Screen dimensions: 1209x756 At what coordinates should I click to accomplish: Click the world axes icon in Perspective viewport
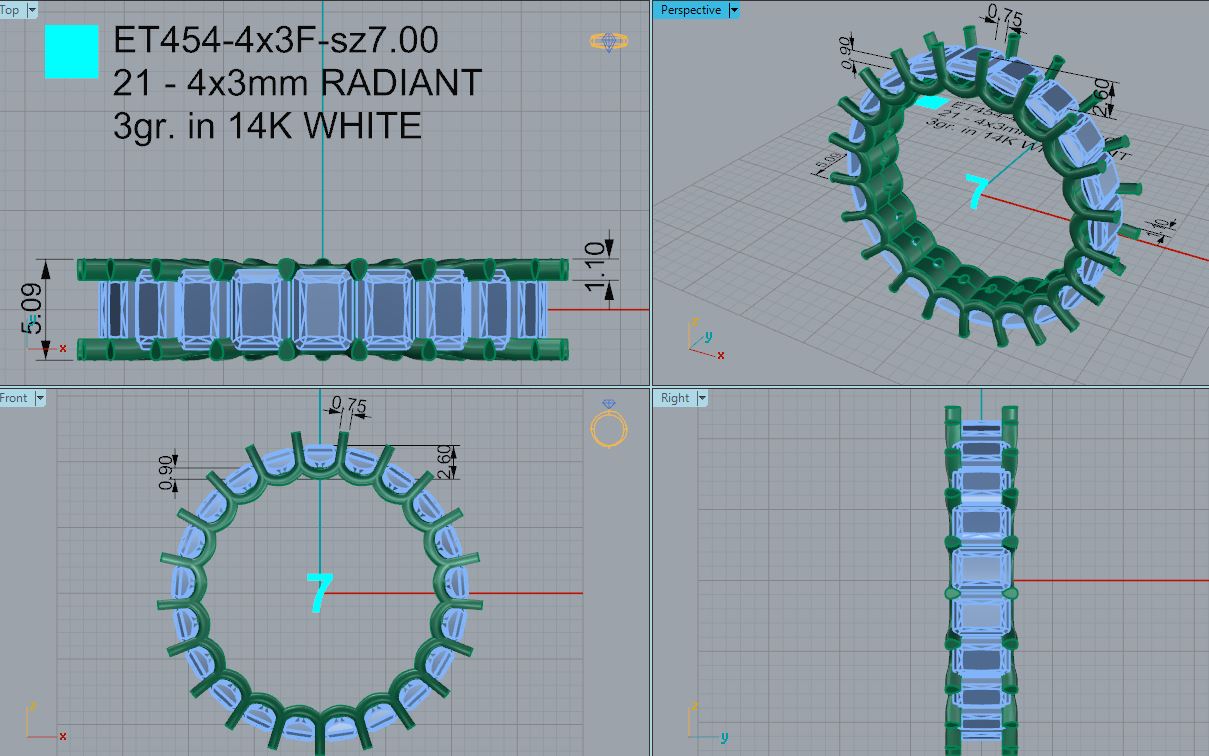pyautogui.click(x=705, y=339)
